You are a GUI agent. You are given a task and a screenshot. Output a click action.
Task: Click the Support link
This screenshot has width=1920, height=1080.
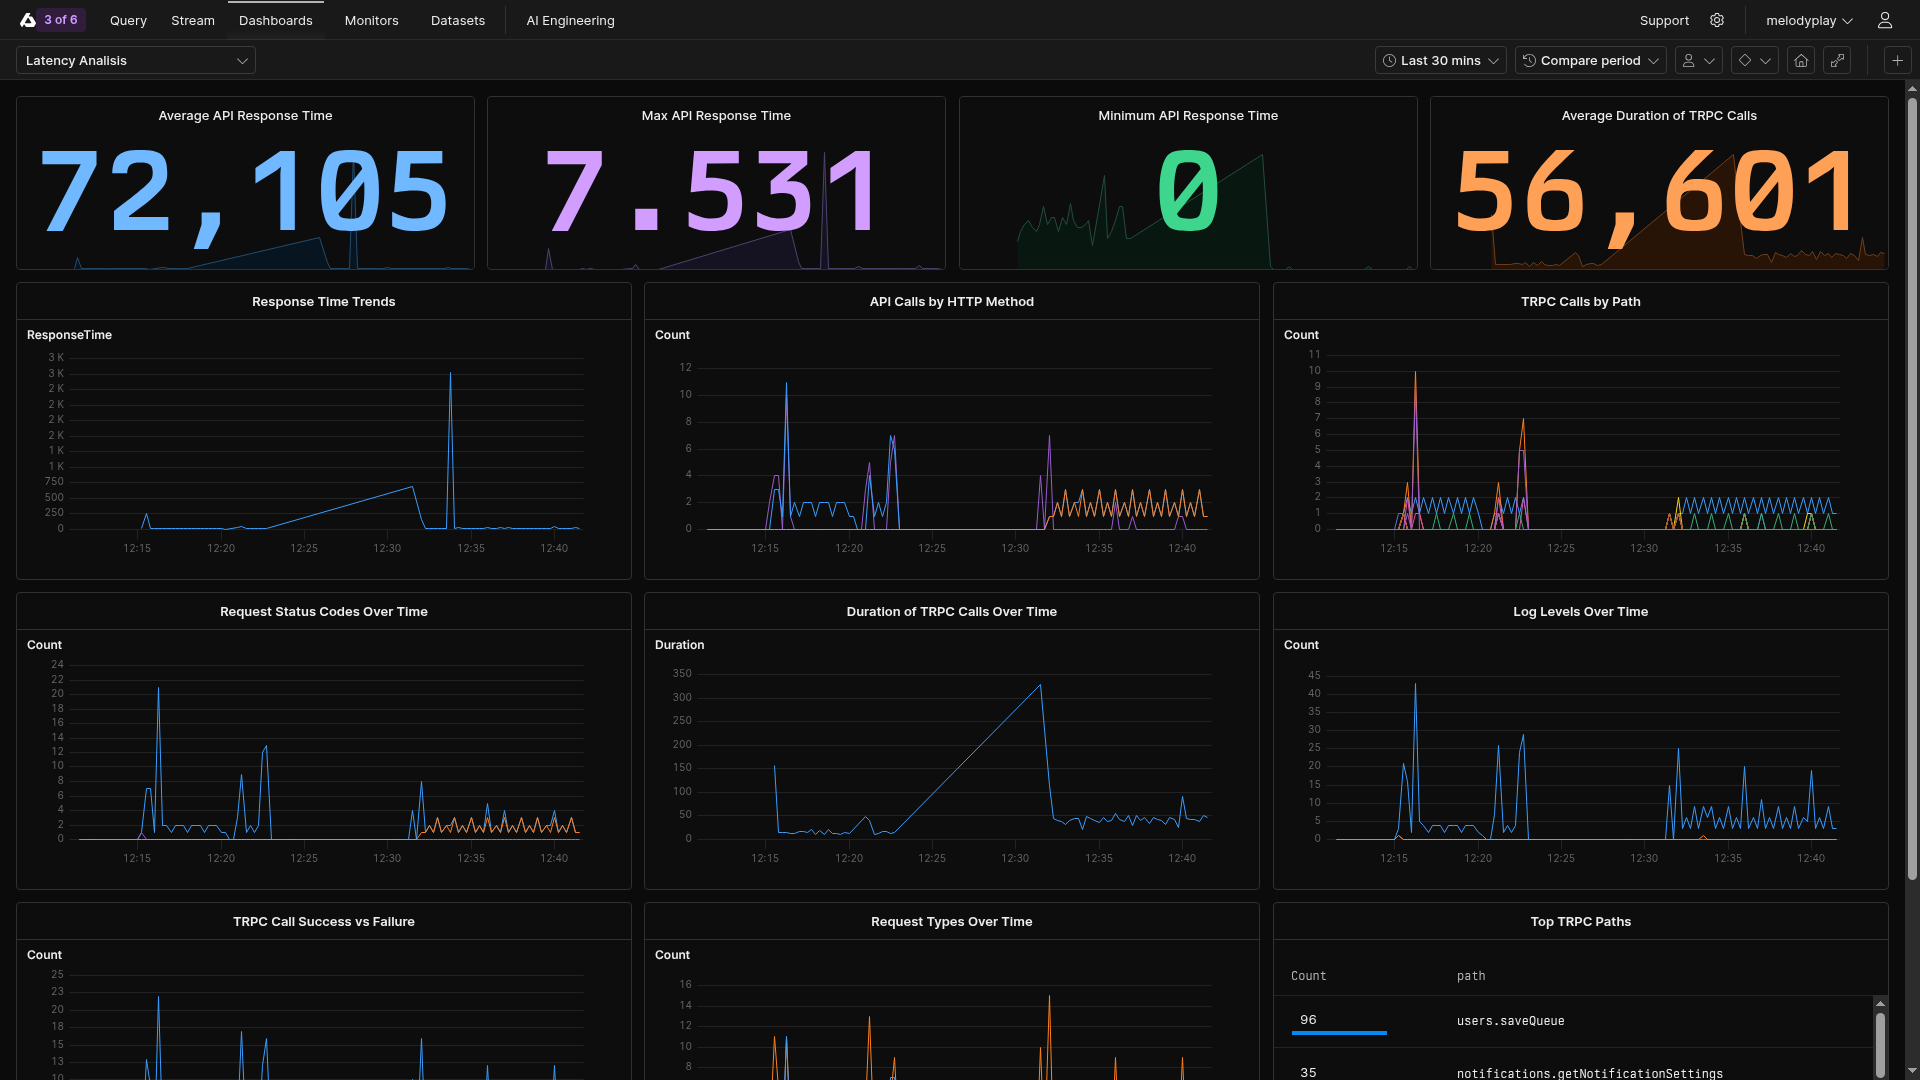(1663, 20)
